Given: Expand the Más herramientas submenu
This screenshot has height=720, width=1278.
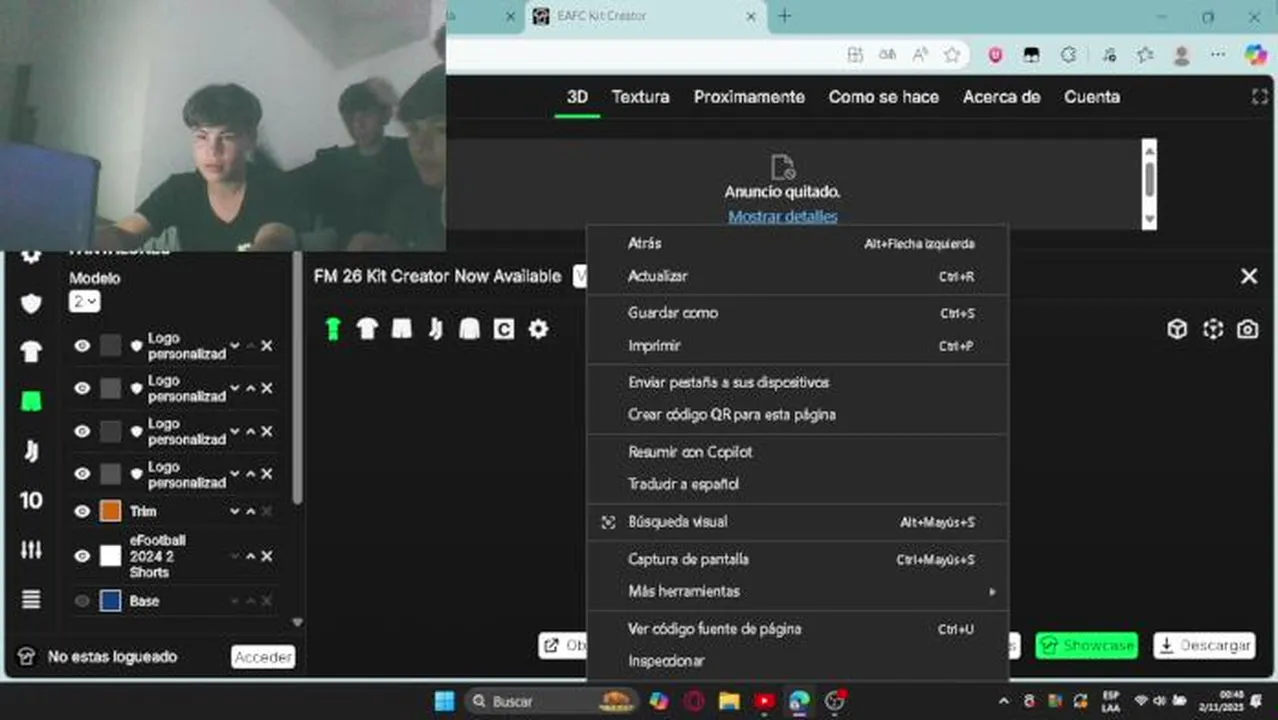Looking at the screenshot, I should coord(797,591).
